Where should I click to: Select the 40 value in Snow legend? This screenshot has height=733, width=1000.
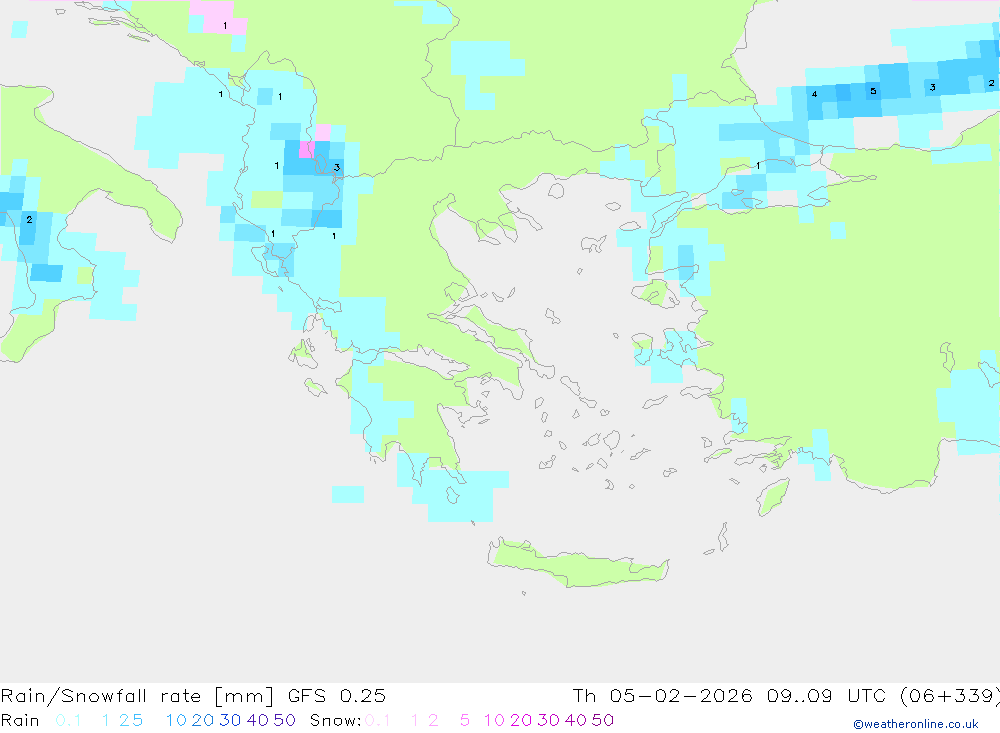576,720
